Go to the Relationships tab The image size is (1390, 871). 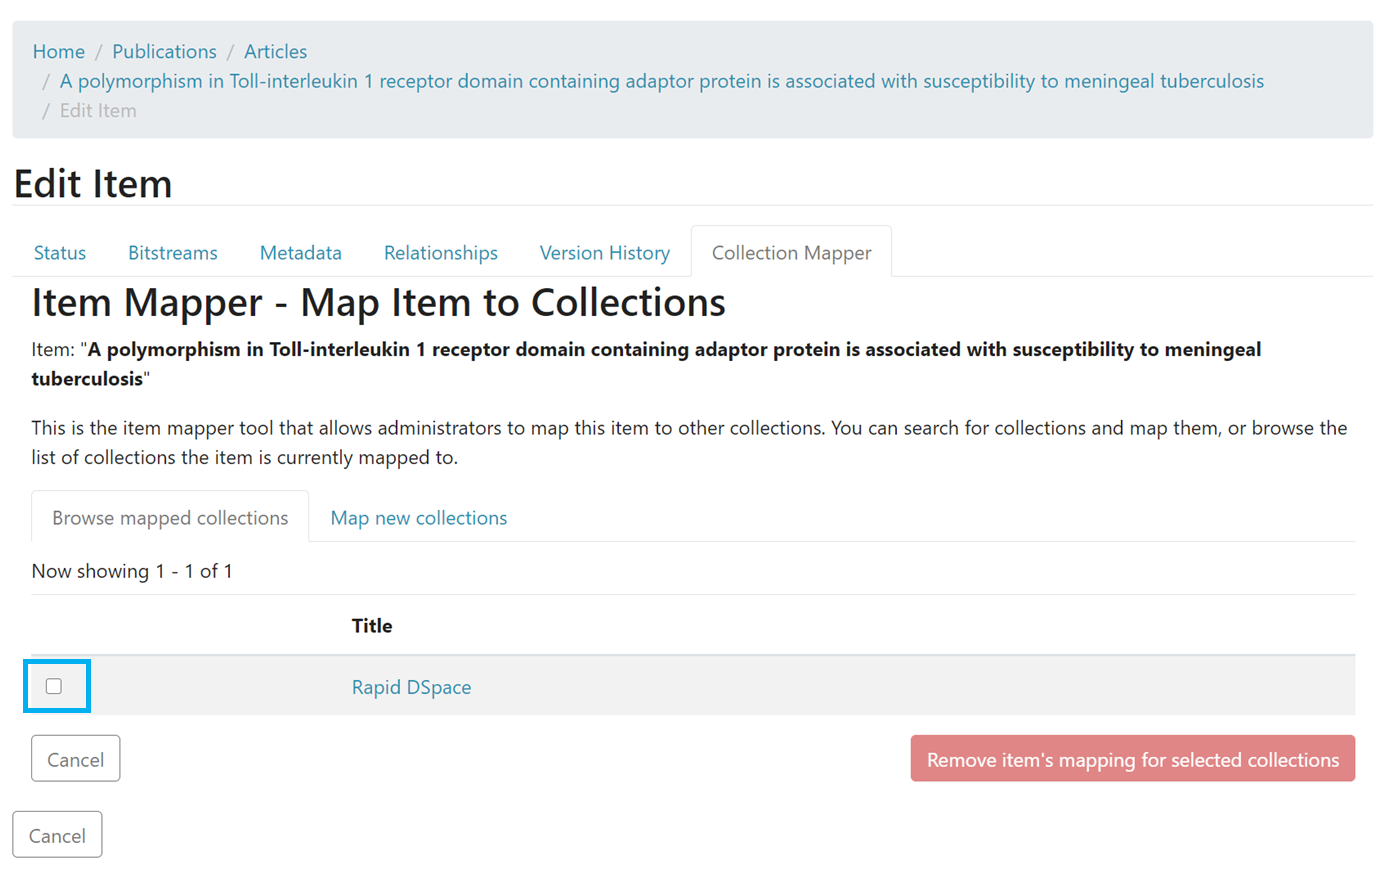[440, 253]
